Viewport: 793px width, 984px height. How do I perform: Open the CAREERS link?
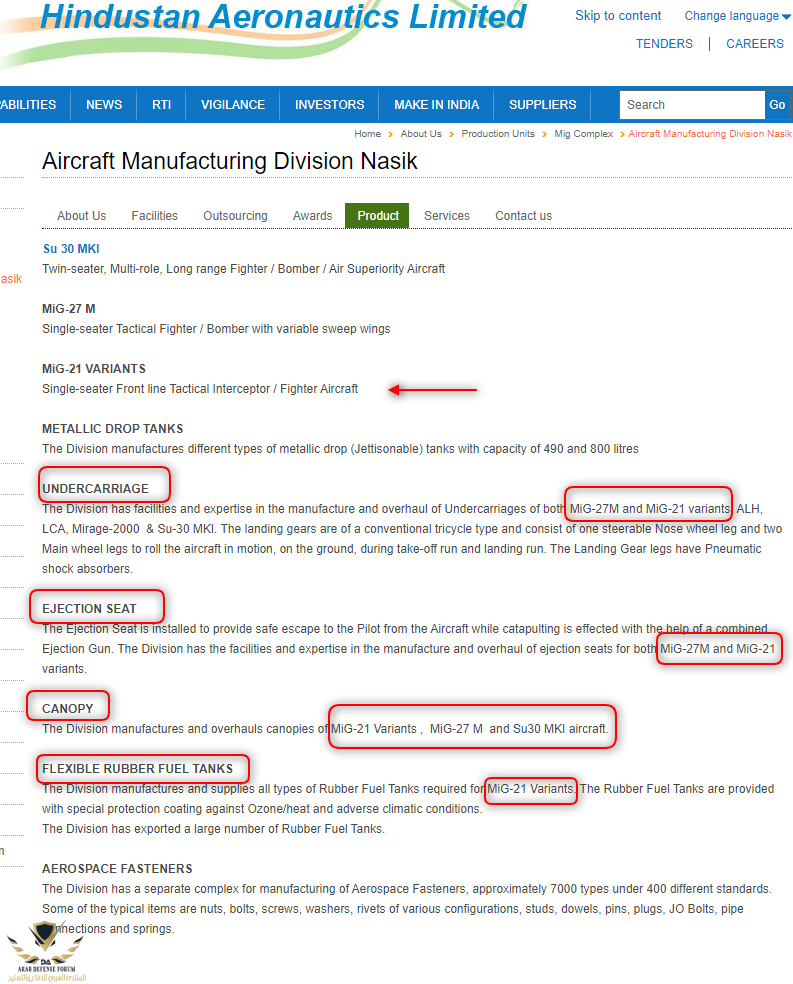point(755,44)
